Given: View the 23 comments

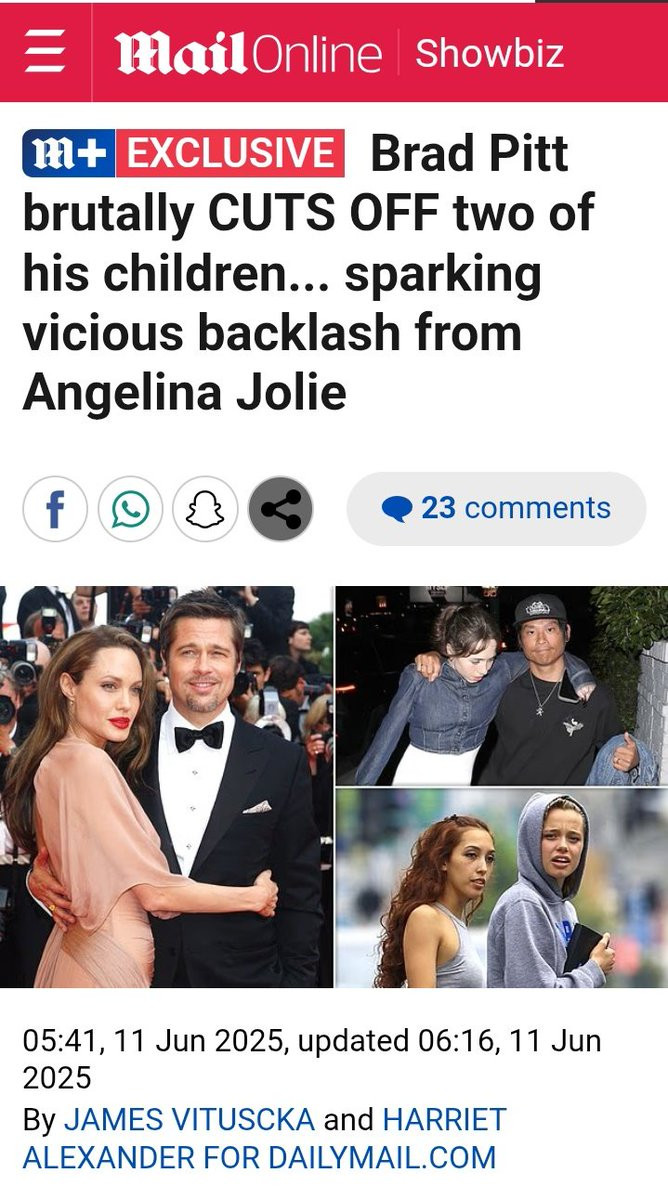Looking at the screenshot, I should [497, 509].
